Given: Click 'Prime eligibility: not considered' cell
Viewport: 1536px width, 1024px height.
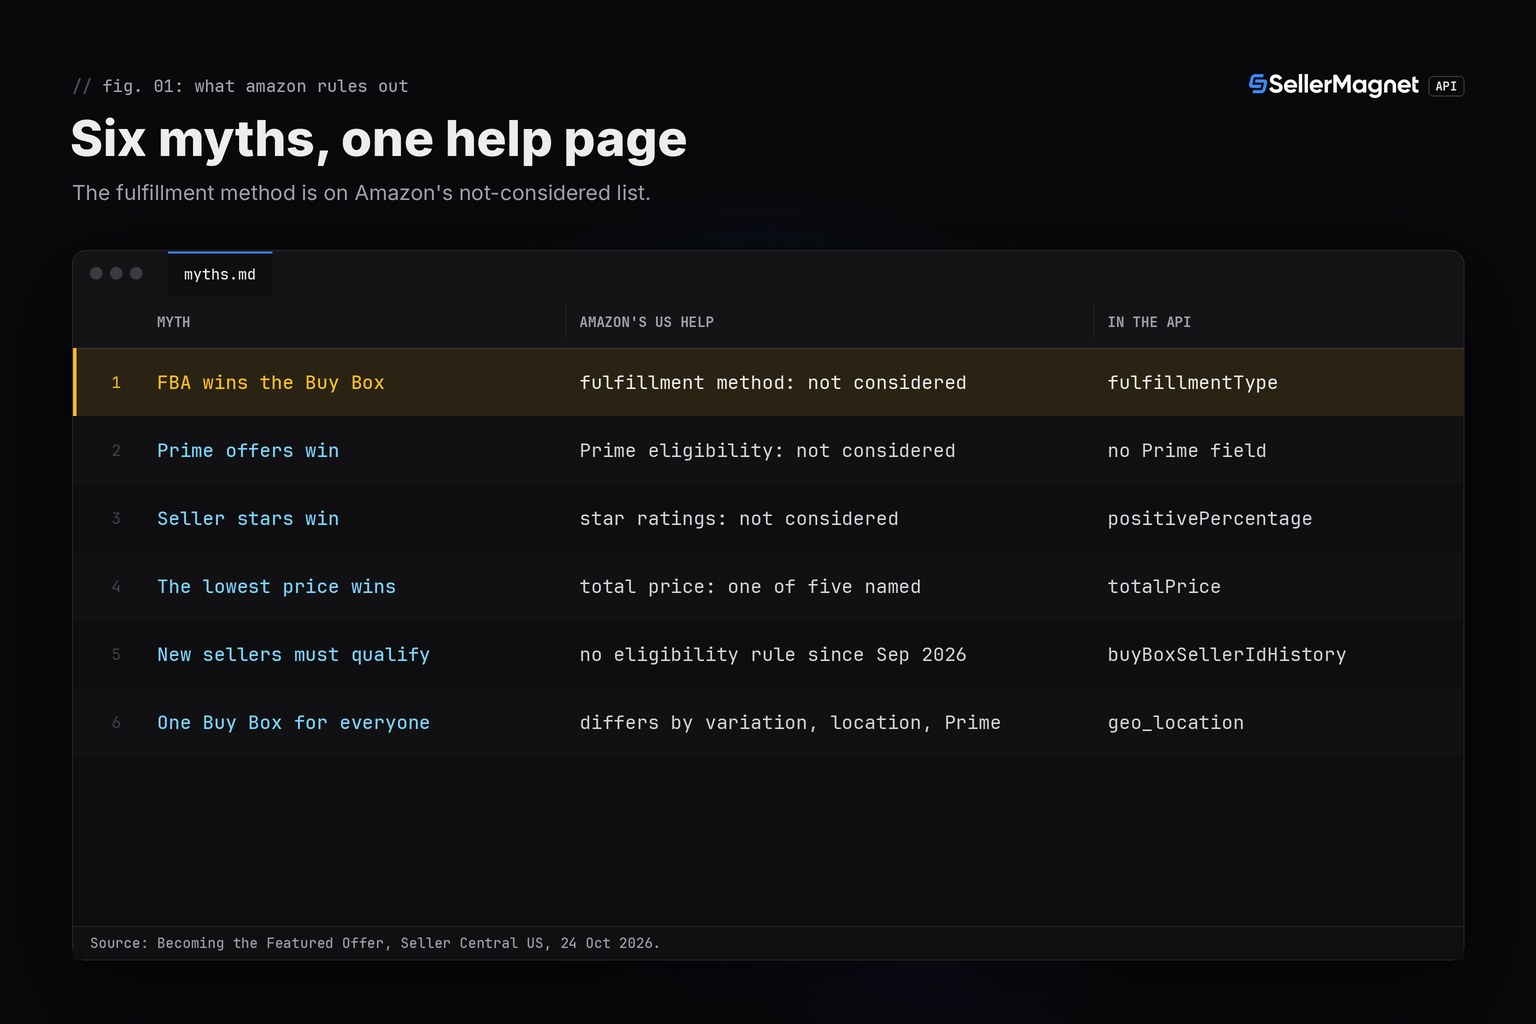Looking at the screenshot, I should coord(767,451).
